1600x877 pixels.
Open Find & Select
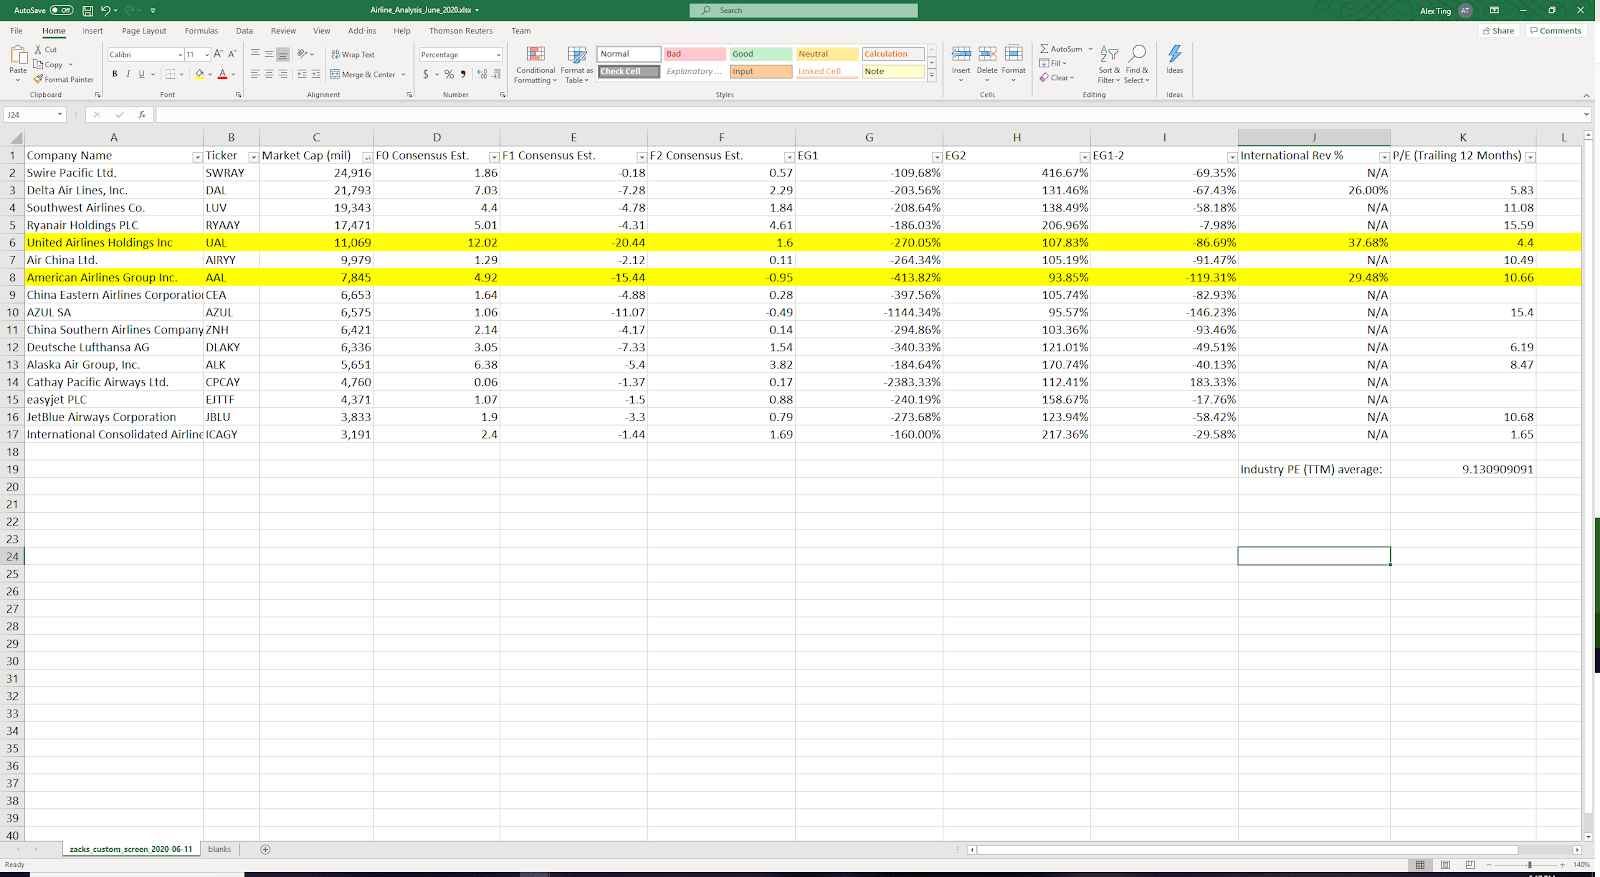pyautogui.click(x=1137, y=63)
